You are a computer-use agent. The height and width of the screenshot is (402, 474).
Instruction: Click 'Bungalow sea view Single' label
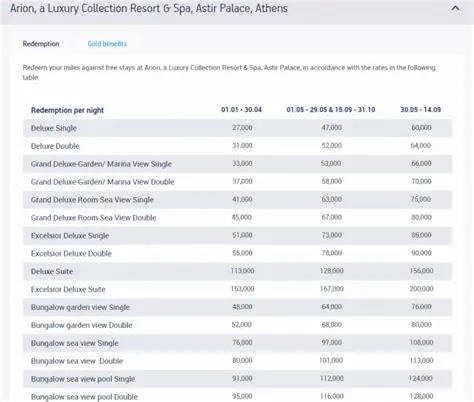(75, 343)
